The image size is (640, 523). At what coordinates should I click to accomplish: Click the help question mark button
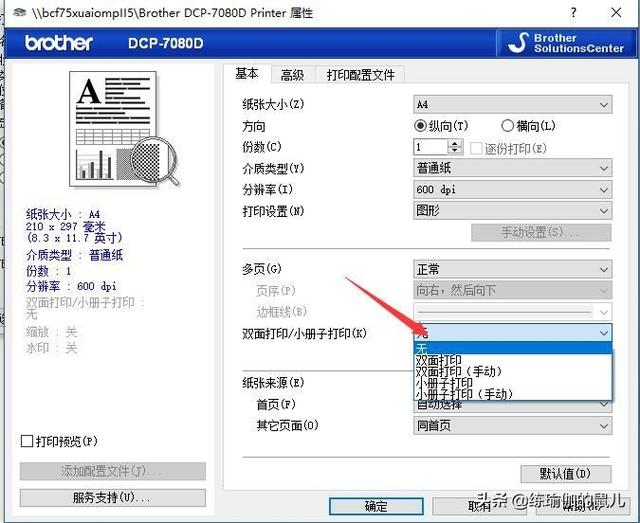[x=573, y=13]
